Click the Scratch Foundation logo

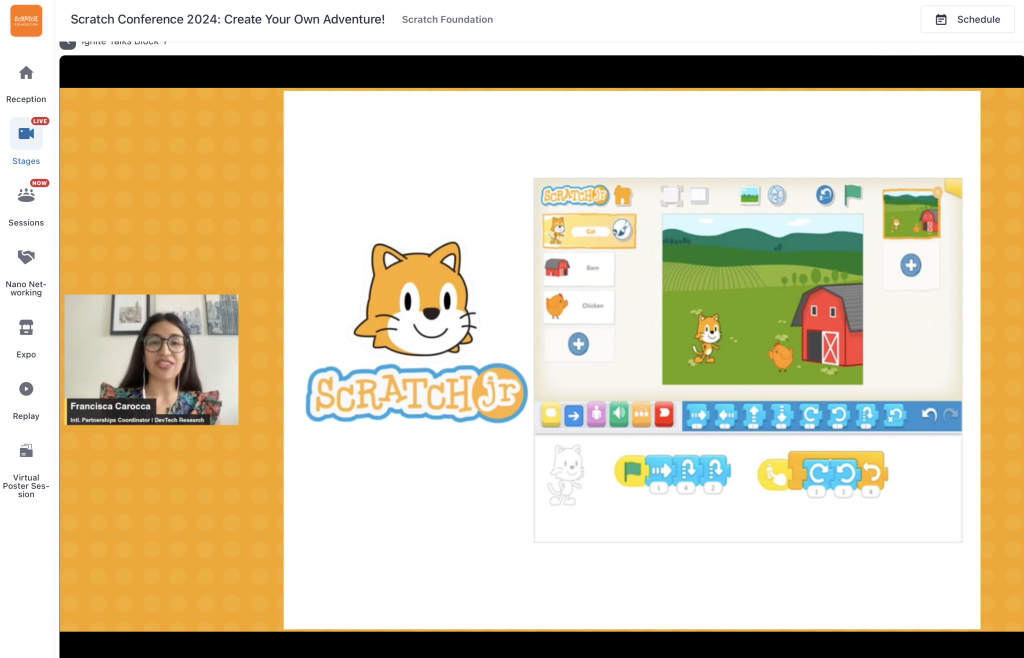tap(26, 20)
